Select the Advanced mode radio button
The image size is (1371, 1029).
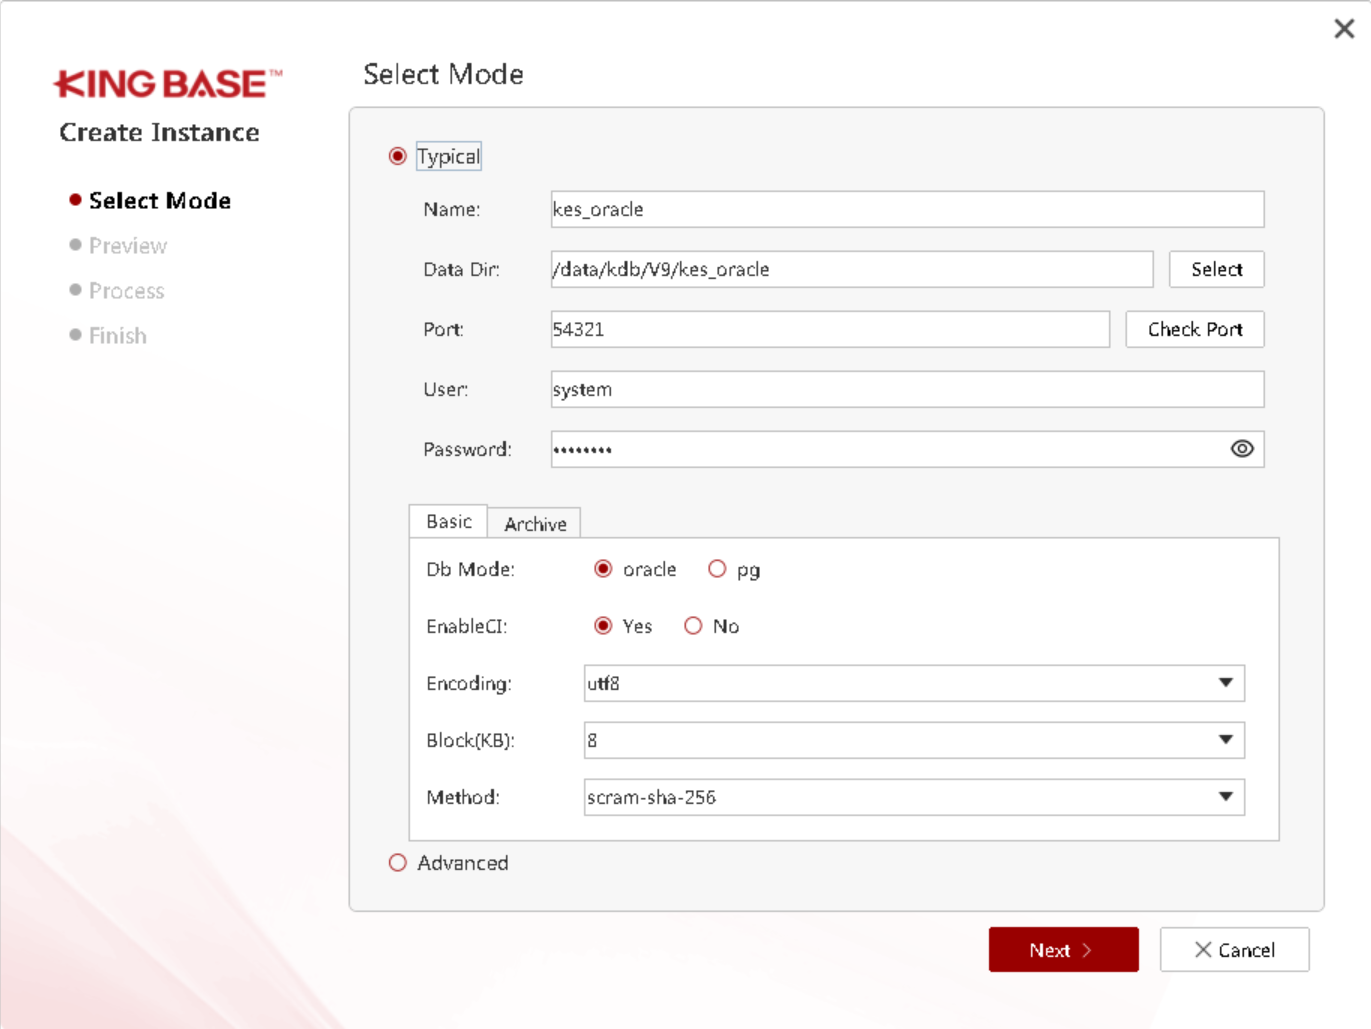pyautogui.click(x=398, y=863)
